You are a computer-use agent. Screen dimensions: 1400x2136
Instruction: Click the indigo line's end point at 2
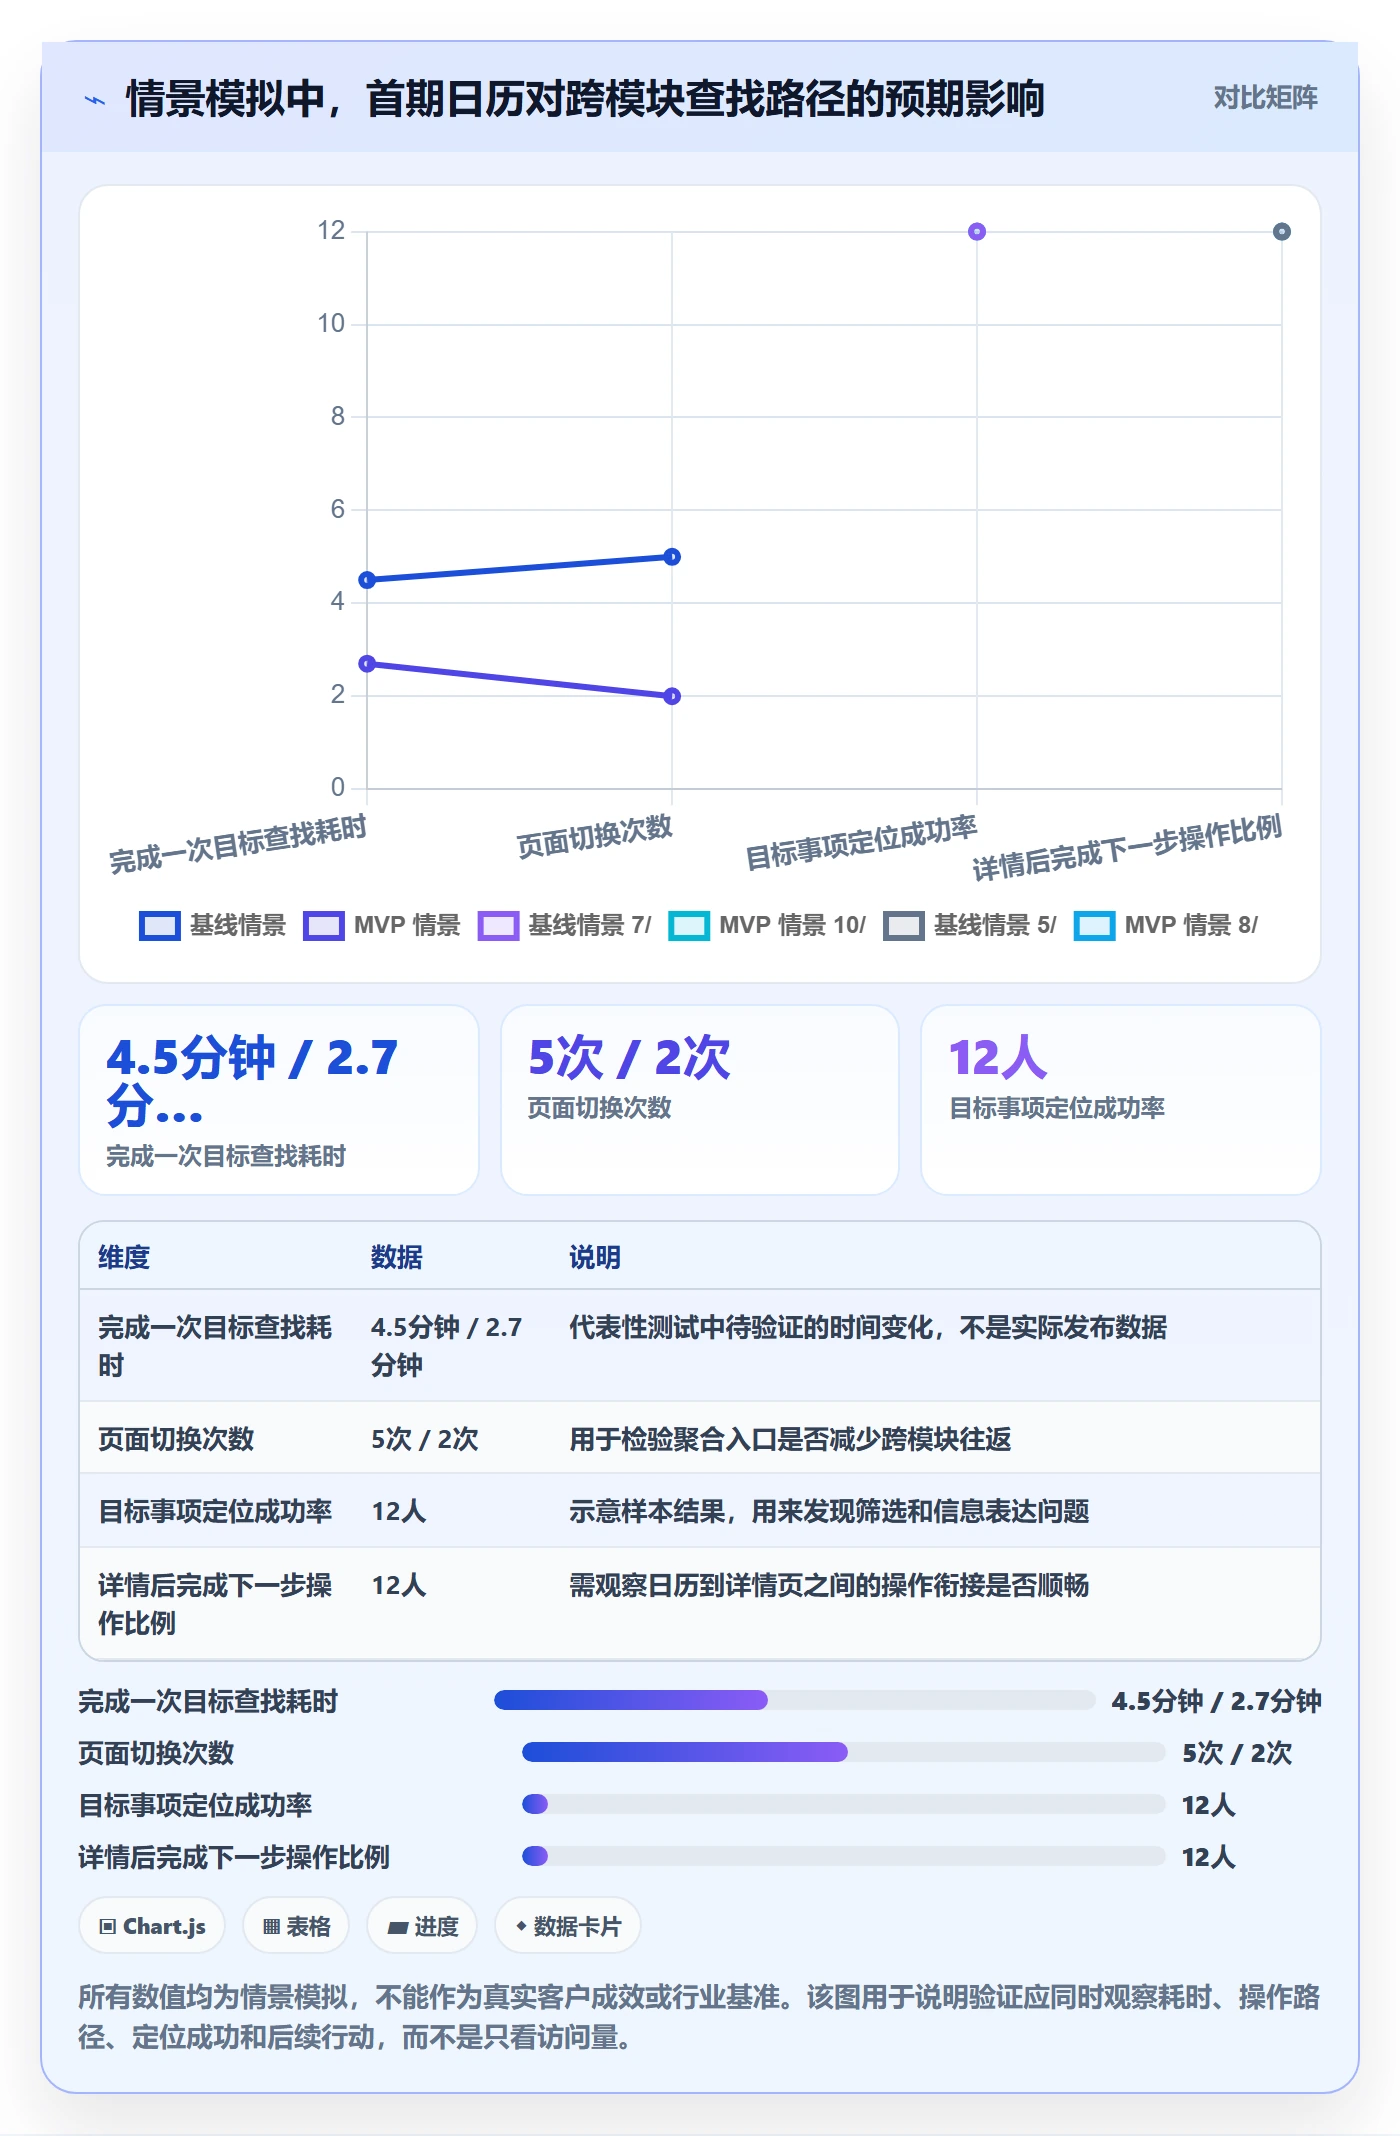(x=672, y=696)
